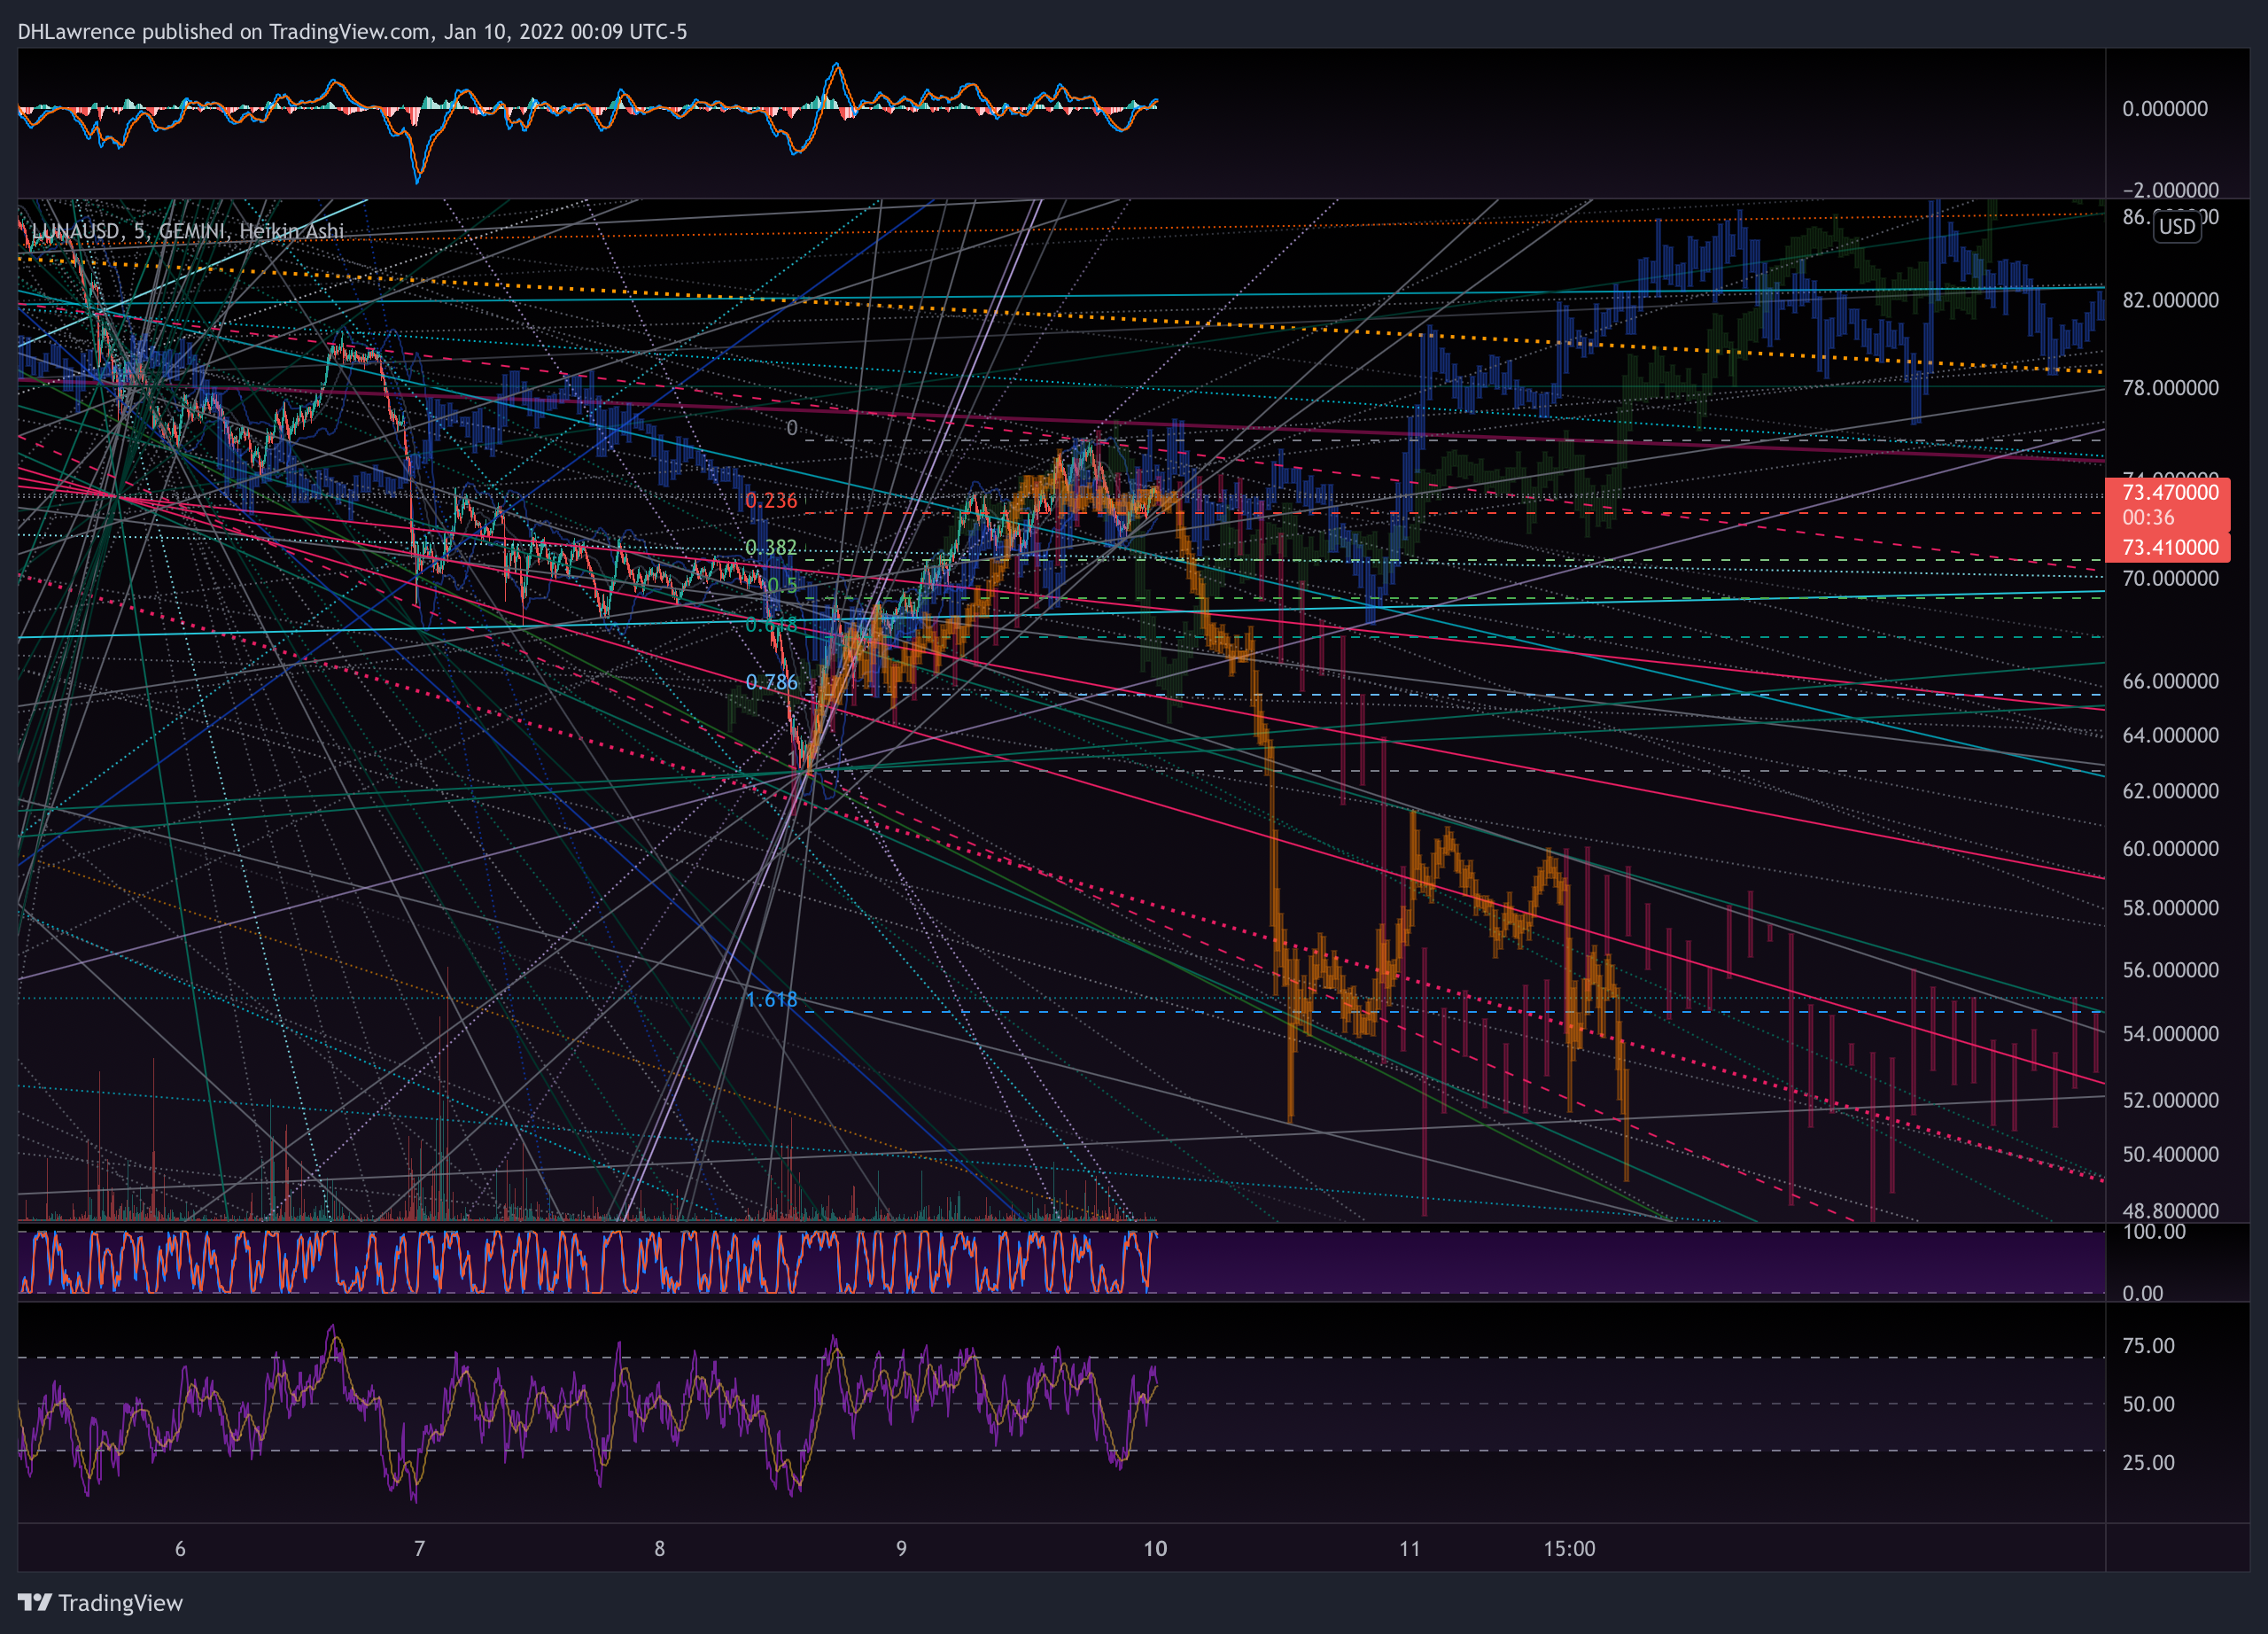The height and width of the screenshot is (1634, 2268).
Task: Click the 54.000000 price axis value
Action: click(x=2170, y=1033)
